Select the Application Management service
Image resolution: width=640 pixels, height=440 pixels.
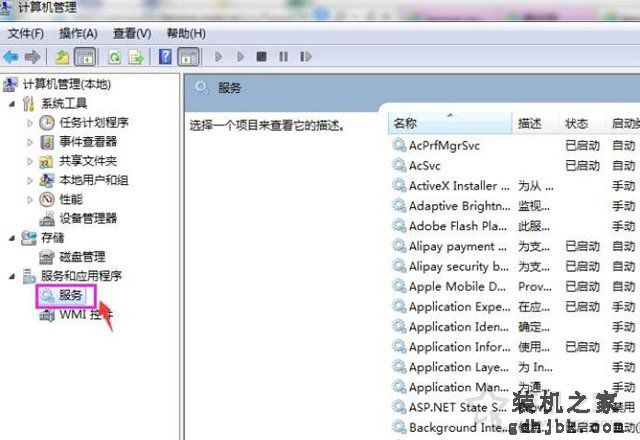(459, 387)
